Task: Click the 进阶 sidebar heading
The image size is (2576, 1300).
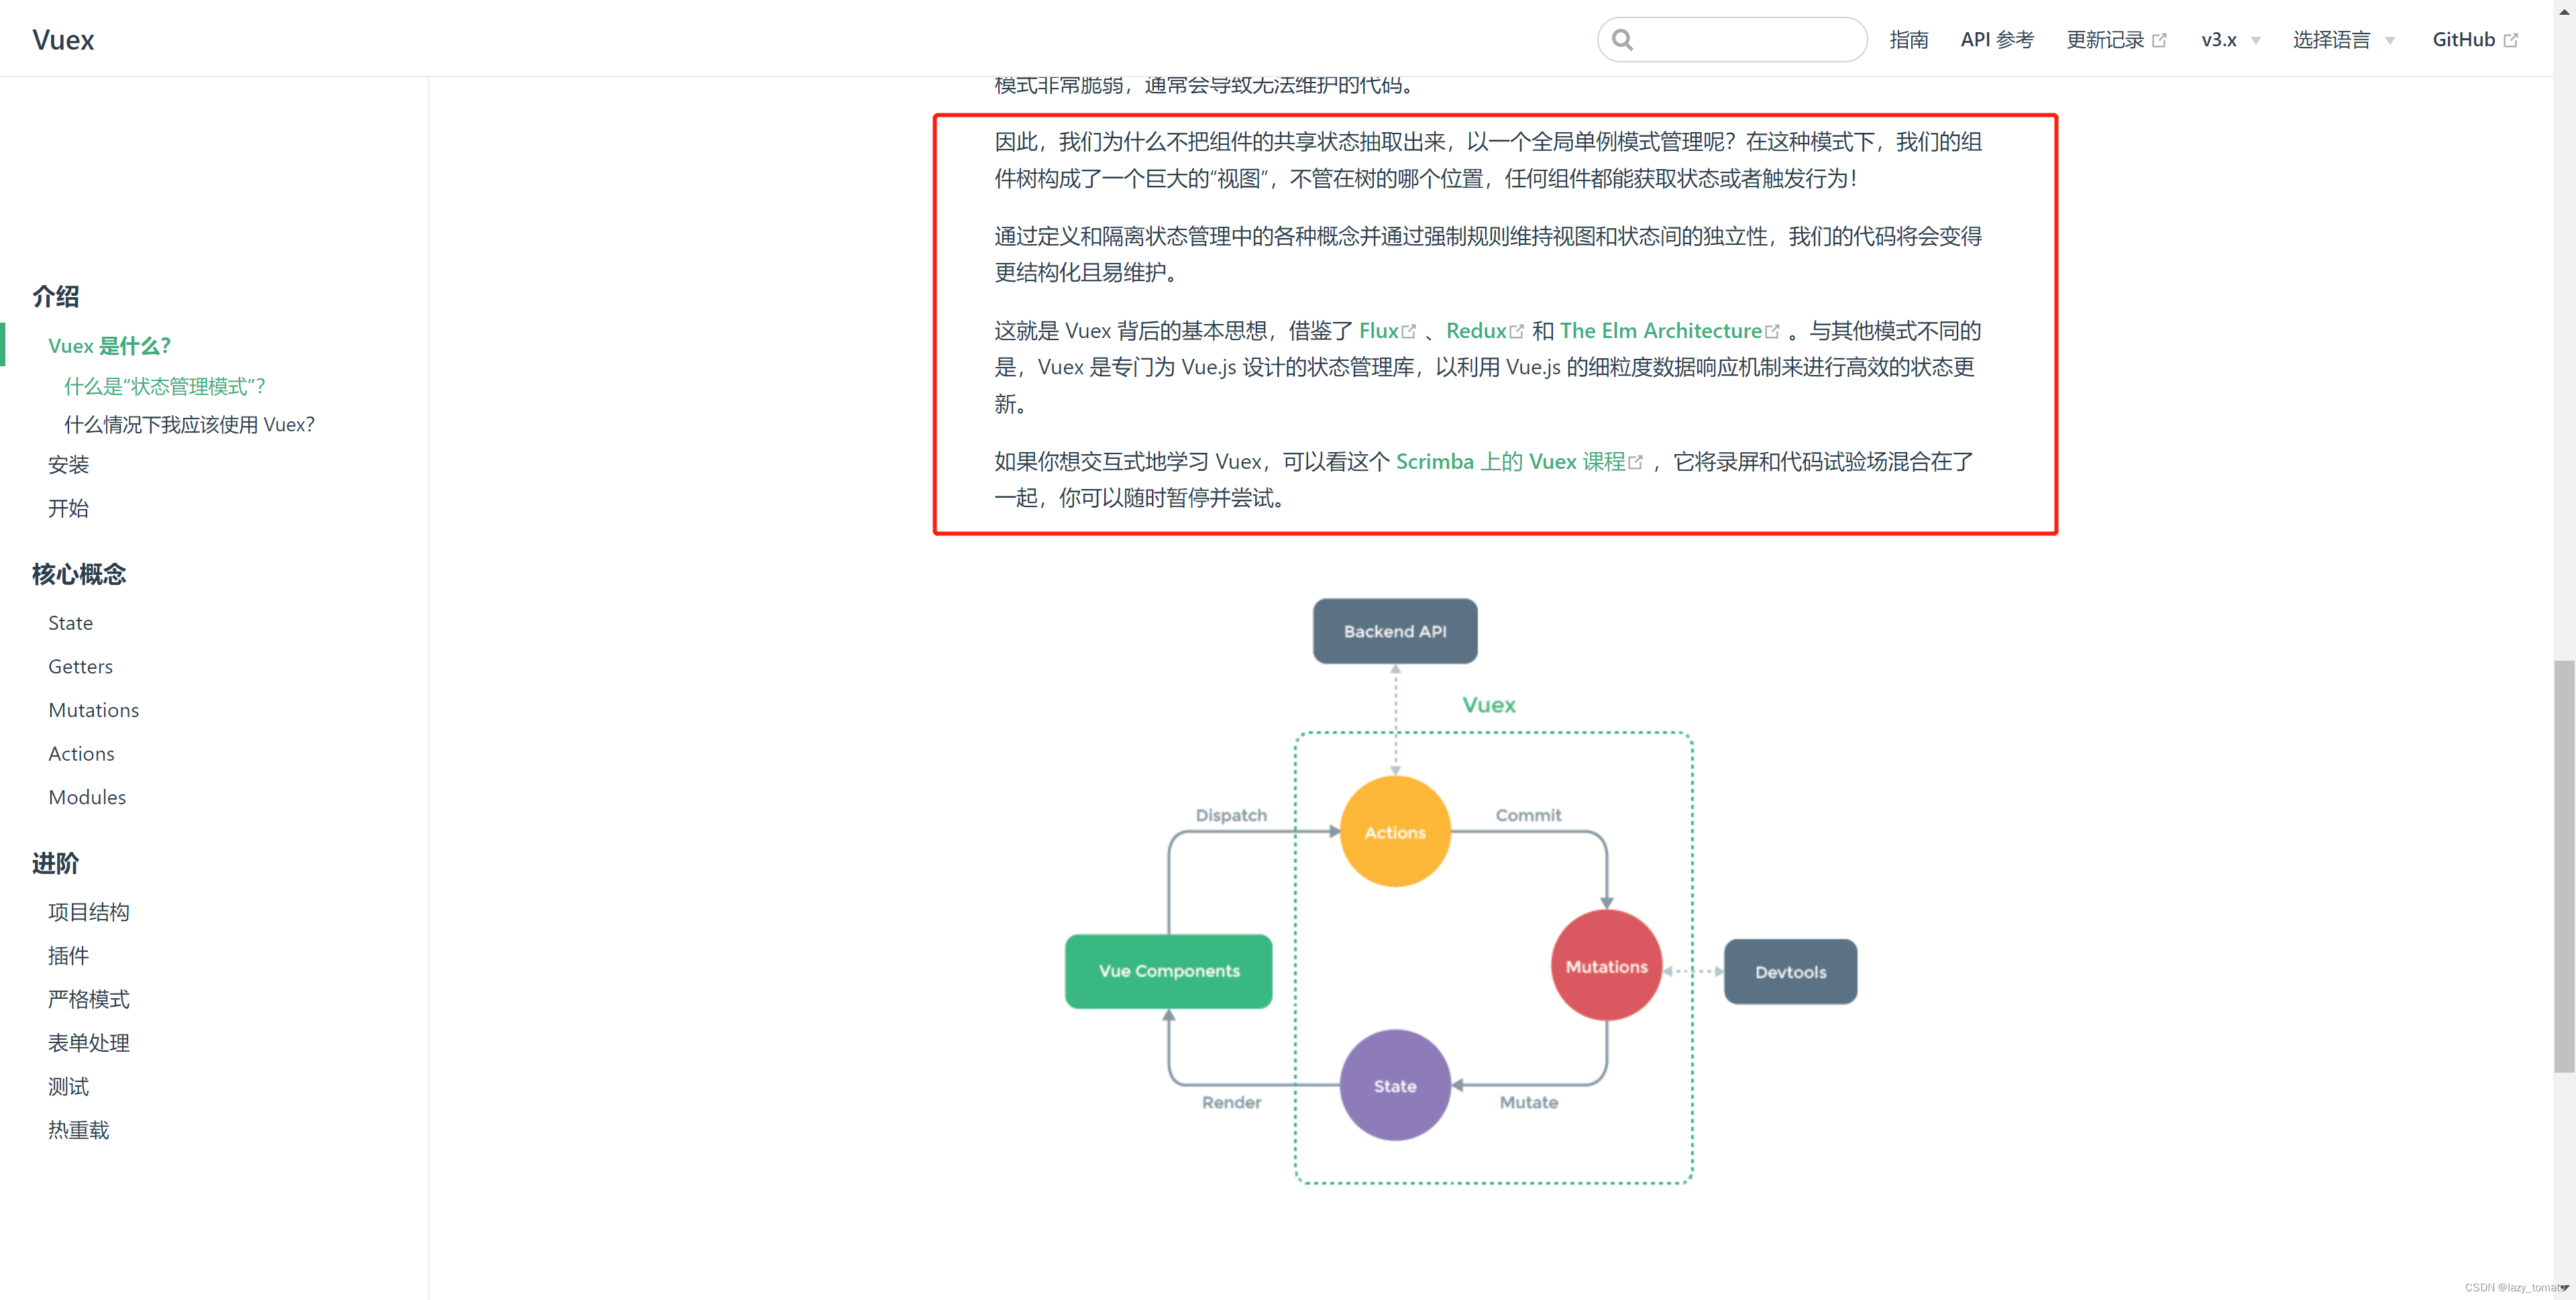Action: 55,863
